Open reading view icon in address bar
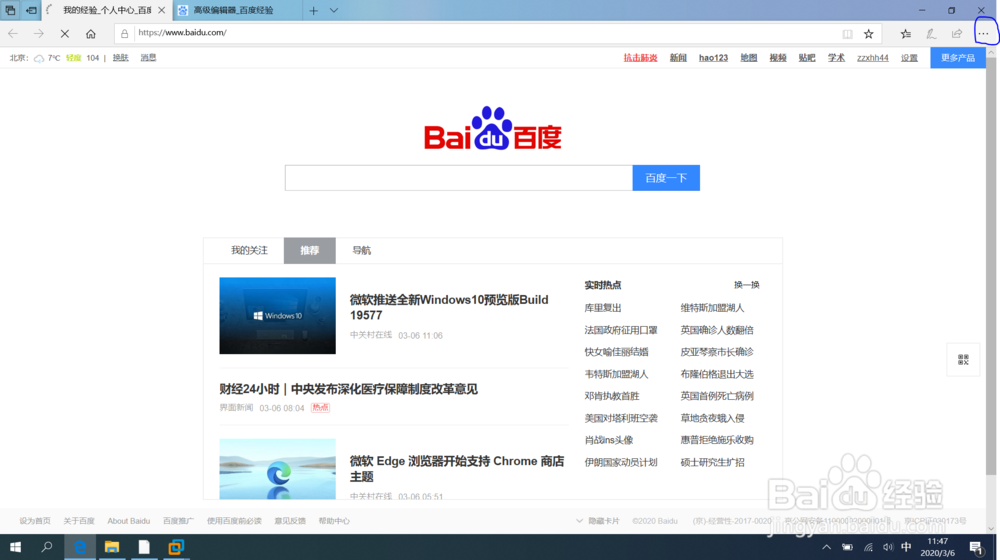 pyautogui.click(x=847, y=34)
